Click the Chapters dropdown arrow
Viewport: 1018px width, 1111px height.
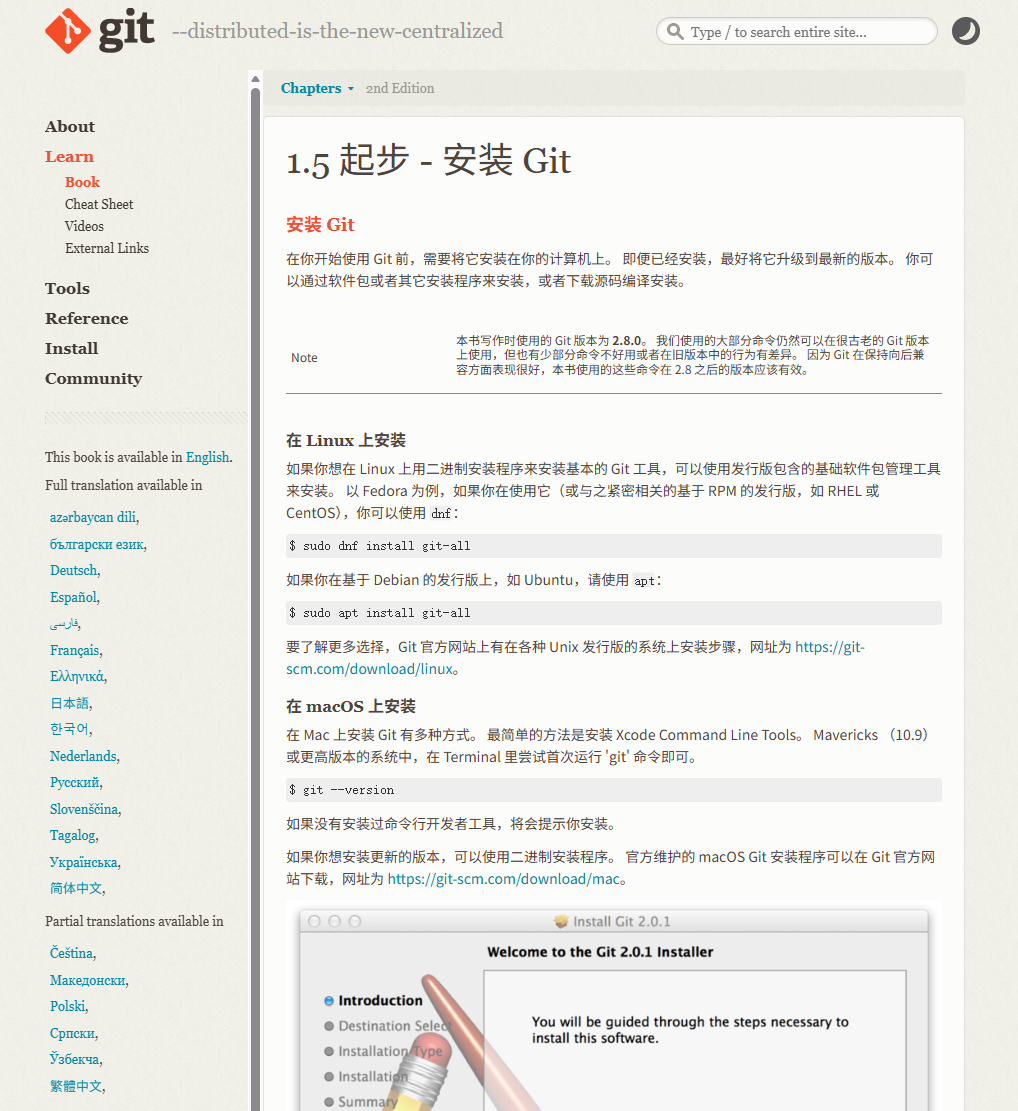[x=351, y=89]
